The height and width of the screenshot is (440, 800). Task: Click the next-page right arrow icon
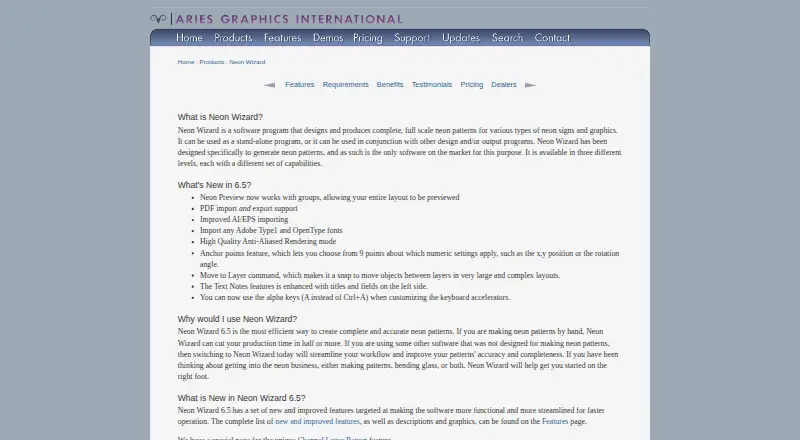point(530,85)
